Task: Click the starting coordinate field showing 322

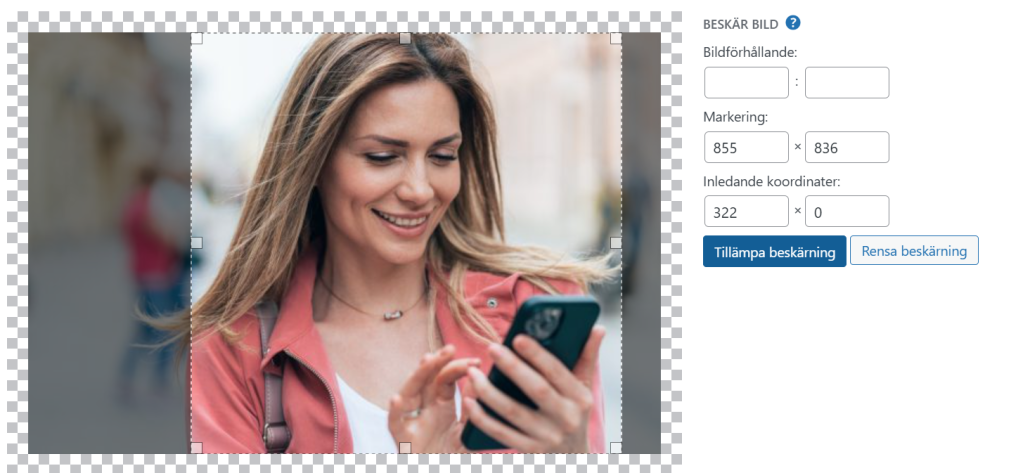Action: (746, 211)
